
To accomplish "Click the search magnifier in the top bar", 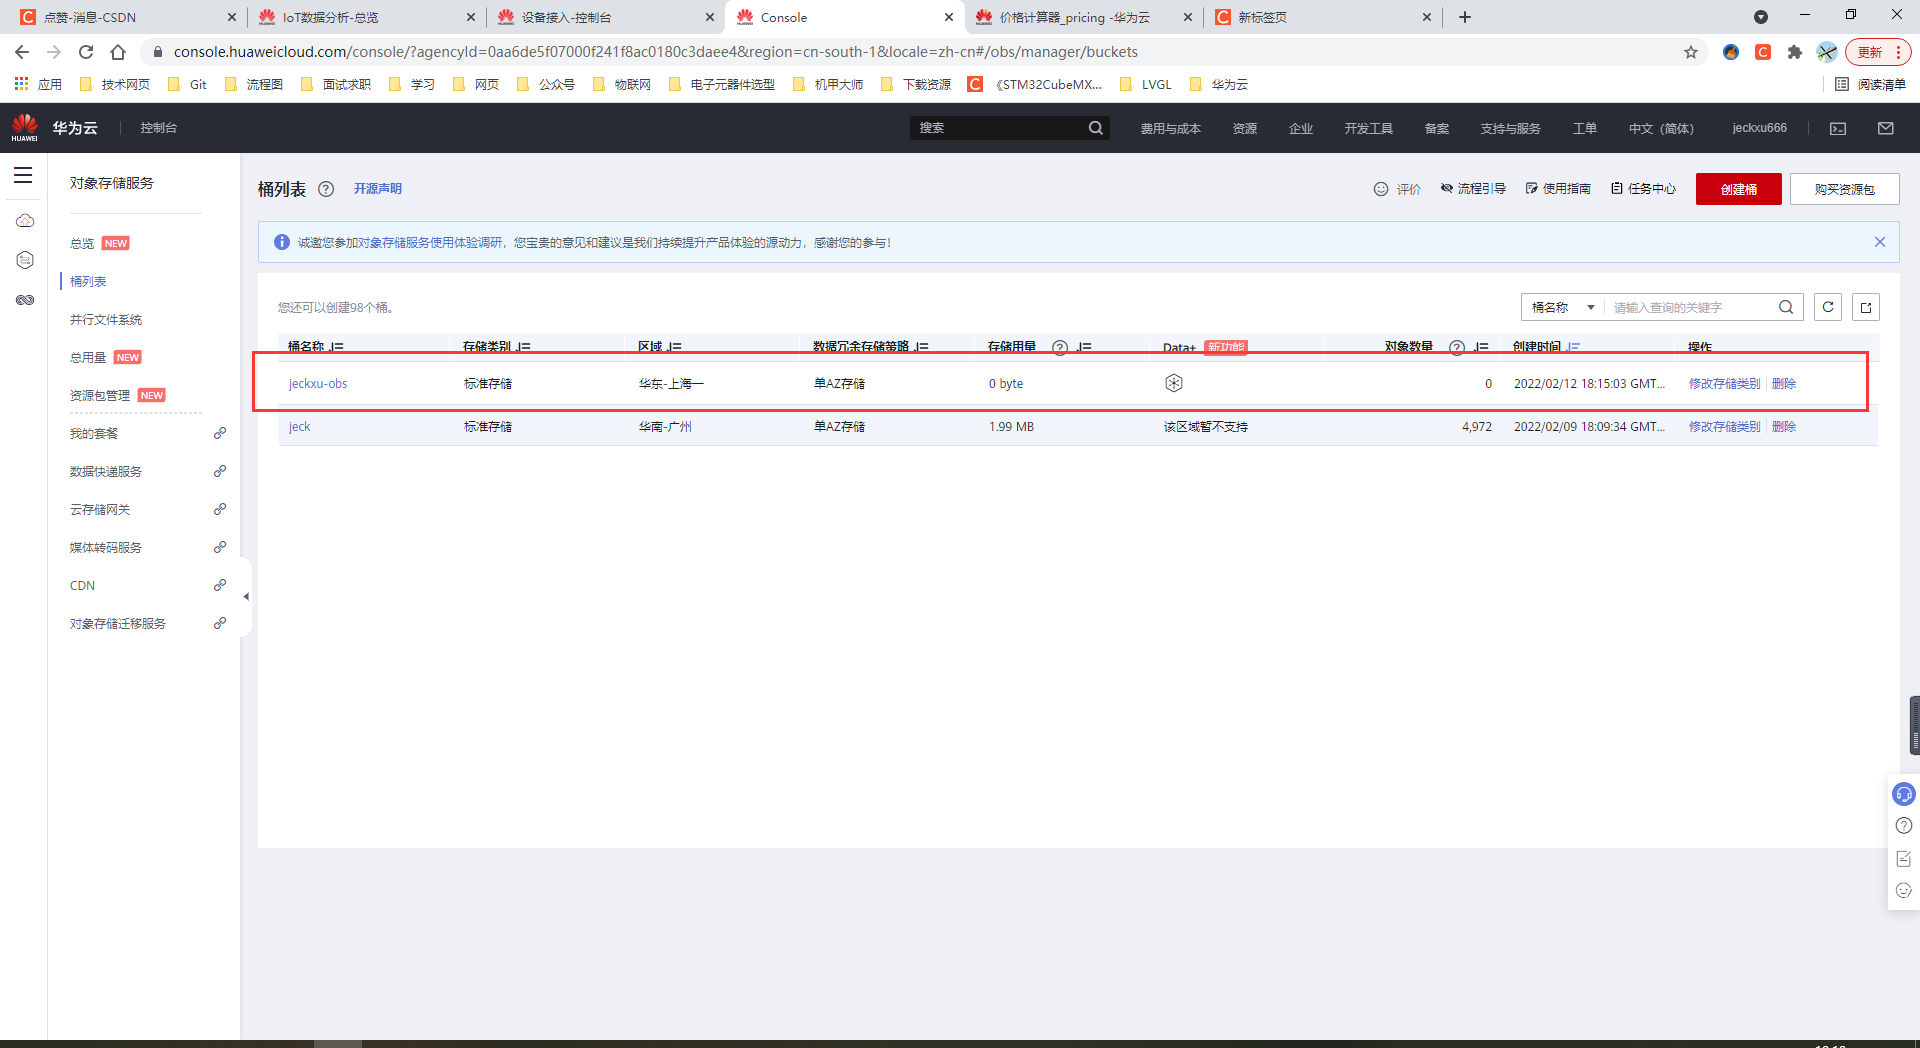I will 1096,128.
